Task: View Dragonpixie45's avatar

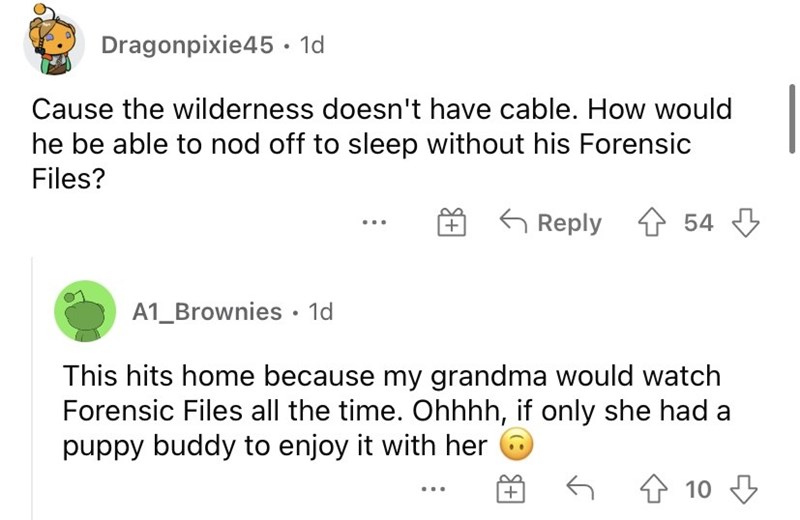Action: (53, 41)
